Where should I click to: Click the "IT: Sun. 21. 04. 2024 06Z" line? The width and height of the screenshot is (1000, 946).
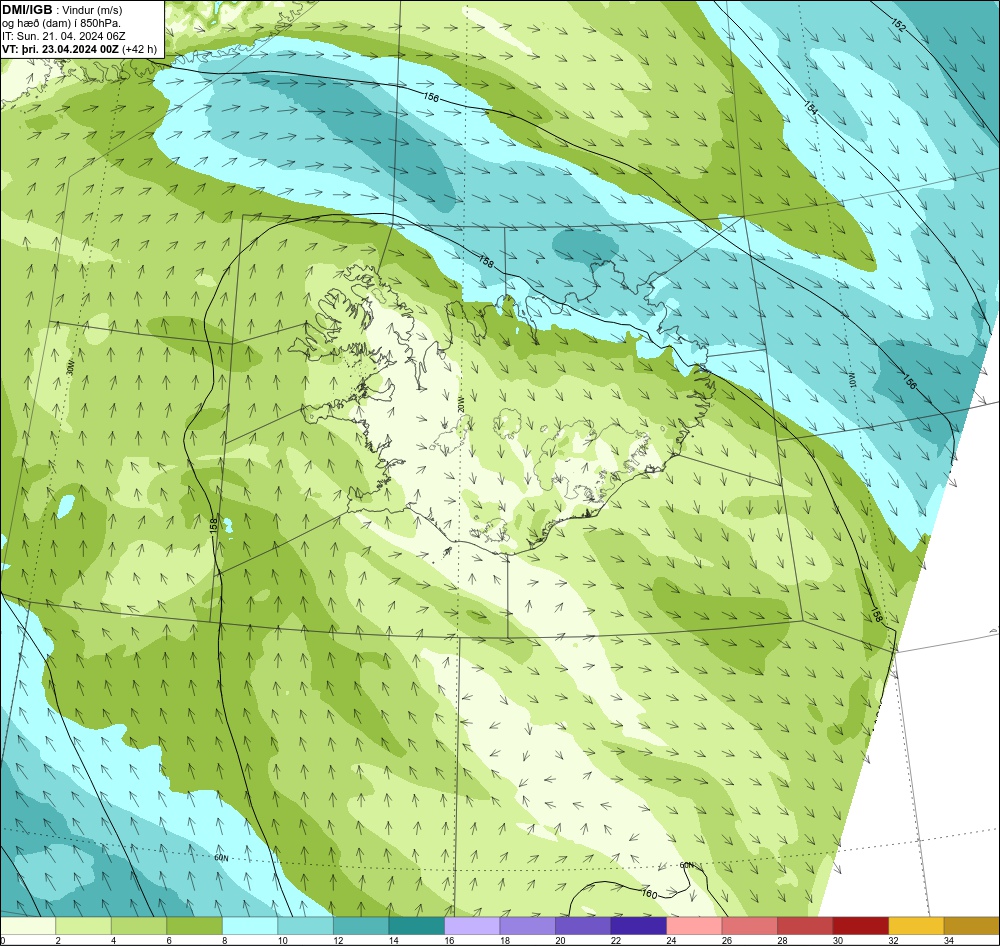[x=64, y=36]
